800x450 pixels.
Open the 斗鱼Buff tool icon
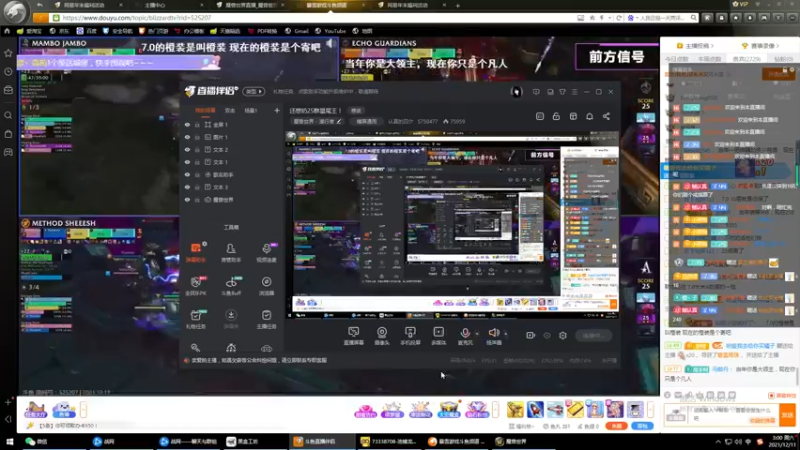pyautogui.click(x=231, y=283)
